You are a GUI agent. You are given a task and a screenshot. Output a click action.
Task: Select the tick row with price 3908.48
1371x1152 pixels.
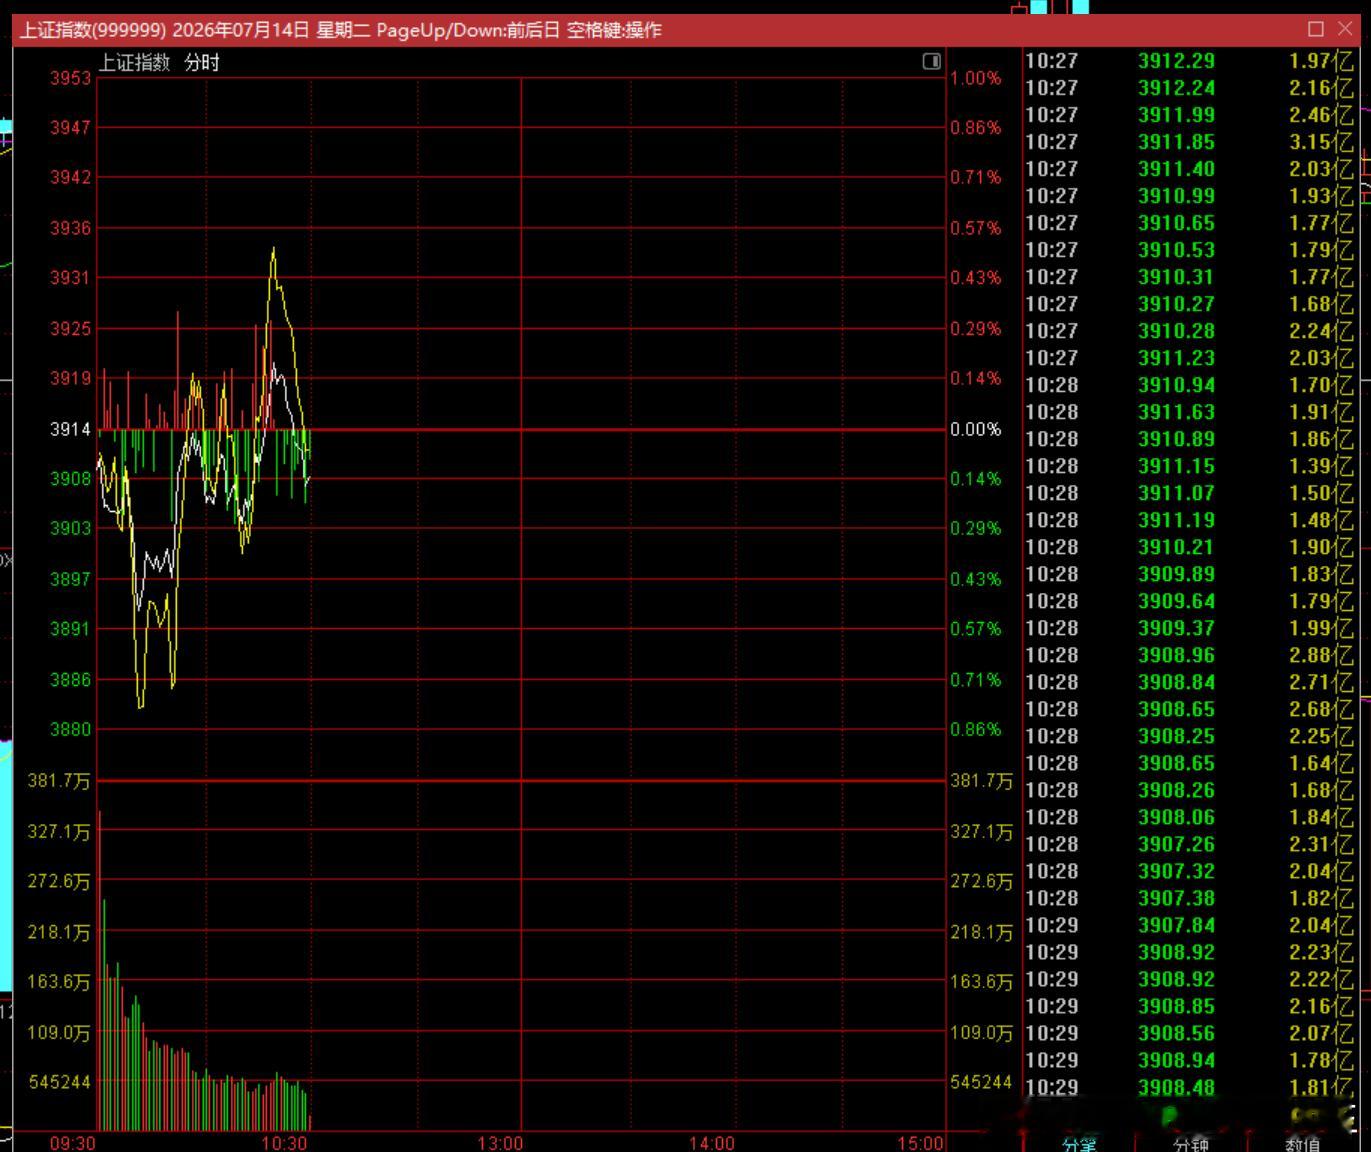(1189, 1087)
